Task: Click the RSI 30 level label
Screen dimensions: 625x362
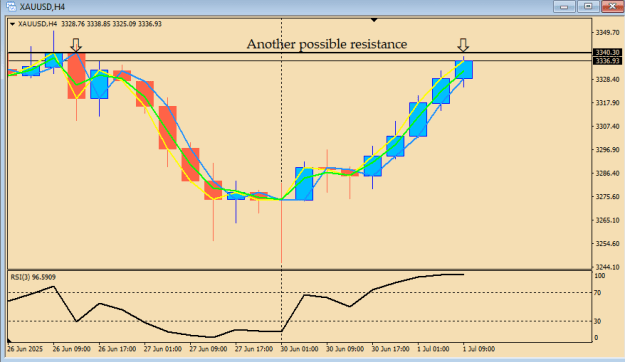Action: click(597, 321)
